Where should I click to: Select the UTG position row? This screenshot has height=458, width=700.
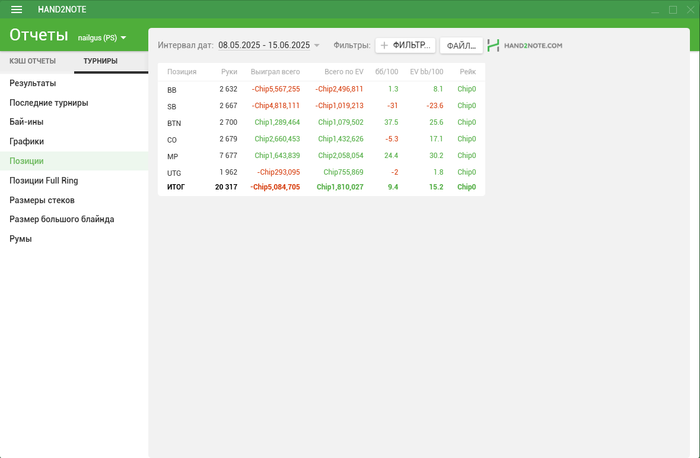321,172
